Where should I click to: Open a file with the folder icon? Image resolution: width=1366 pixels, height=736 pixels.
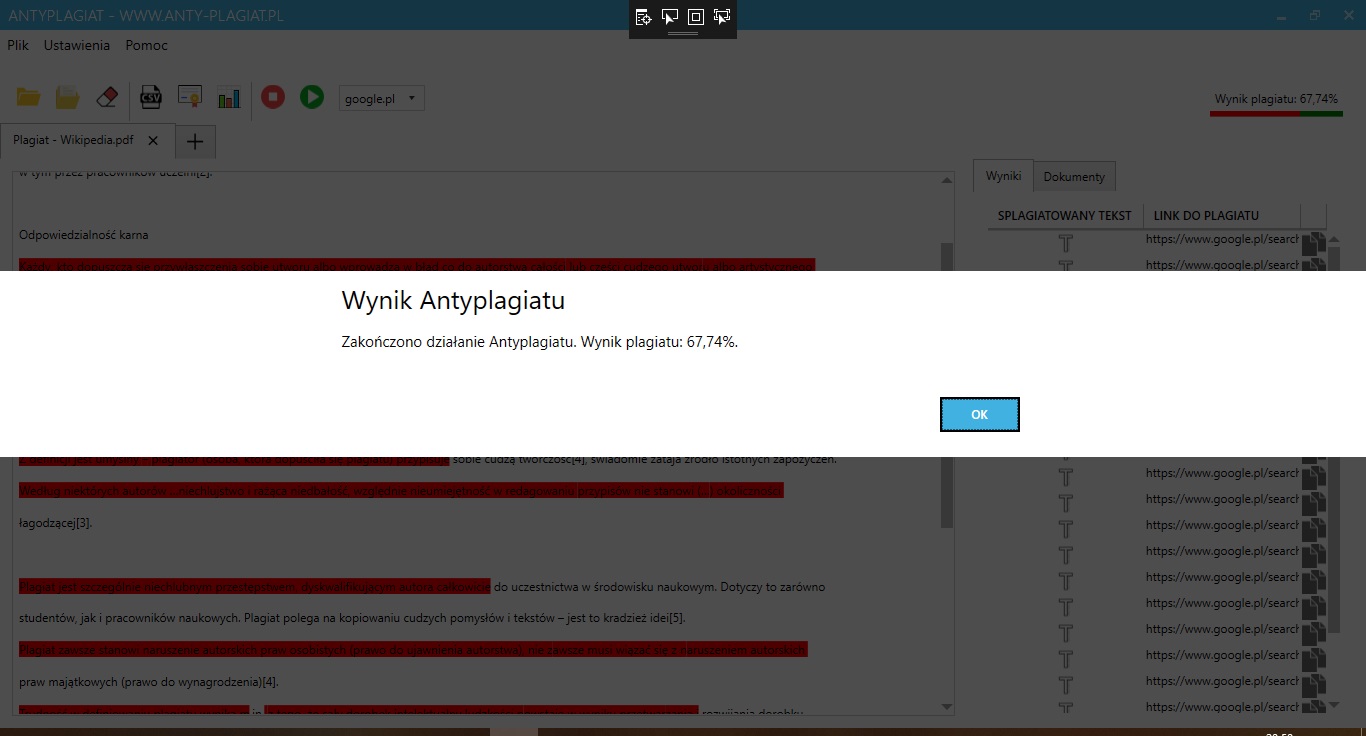pos(28,97)
